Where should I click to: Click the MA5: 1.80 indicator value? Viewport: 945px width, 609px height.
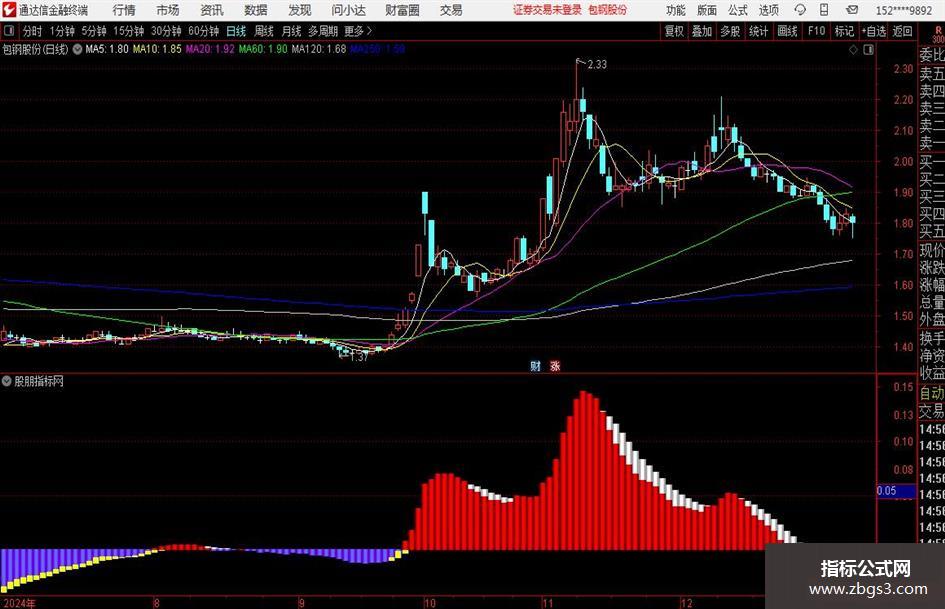[x=107, y=49]
